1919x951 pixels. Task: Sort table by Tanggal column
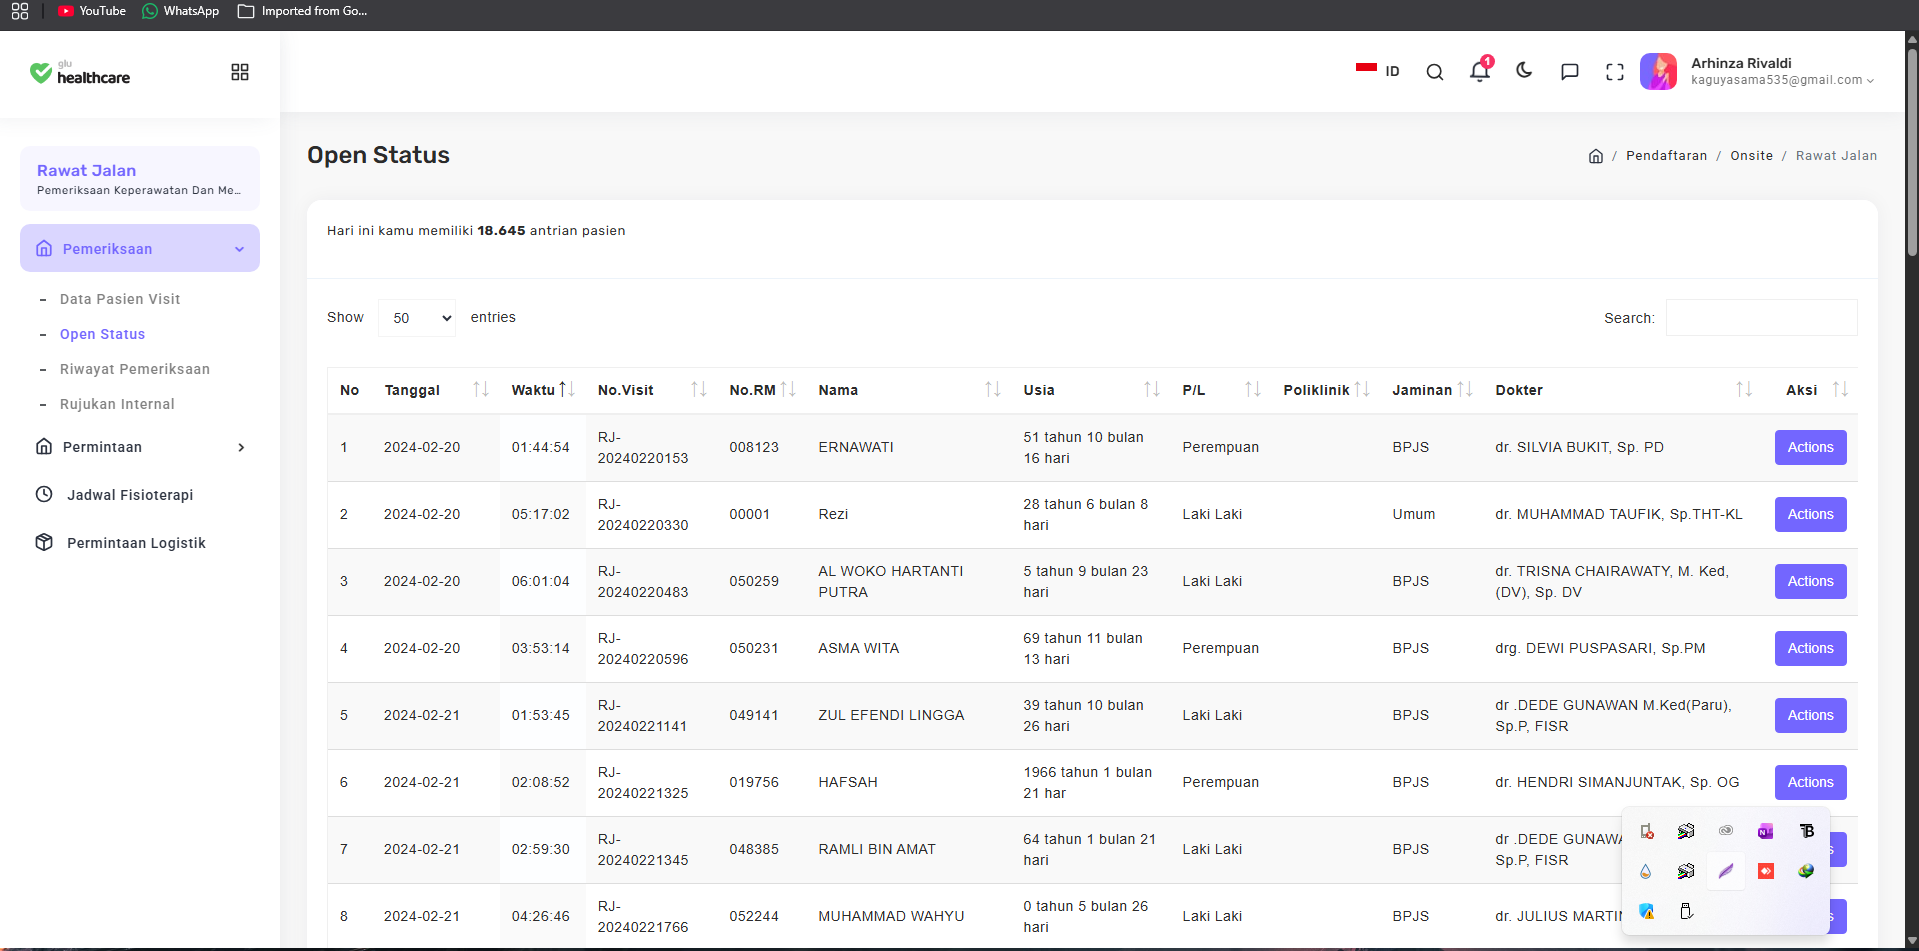[436, 390]
